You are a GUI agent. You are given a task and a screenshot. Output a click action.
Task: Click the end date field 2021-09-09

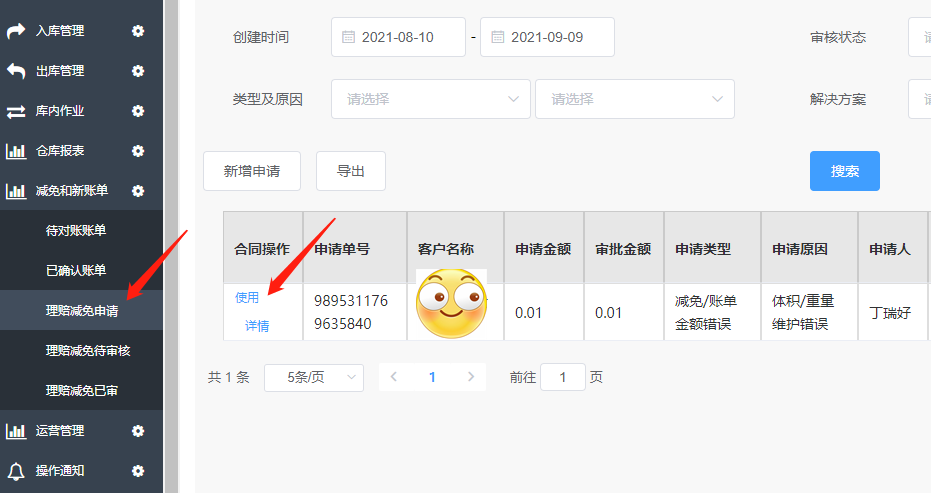[547, 37]
